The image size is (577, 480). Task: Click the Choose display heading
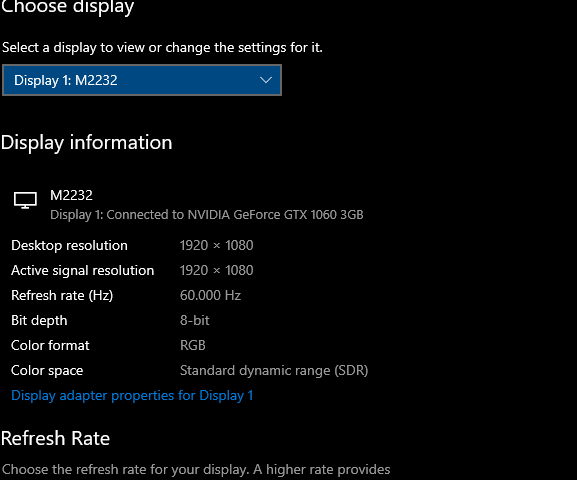pyautogui.click(x=67, y=7)
